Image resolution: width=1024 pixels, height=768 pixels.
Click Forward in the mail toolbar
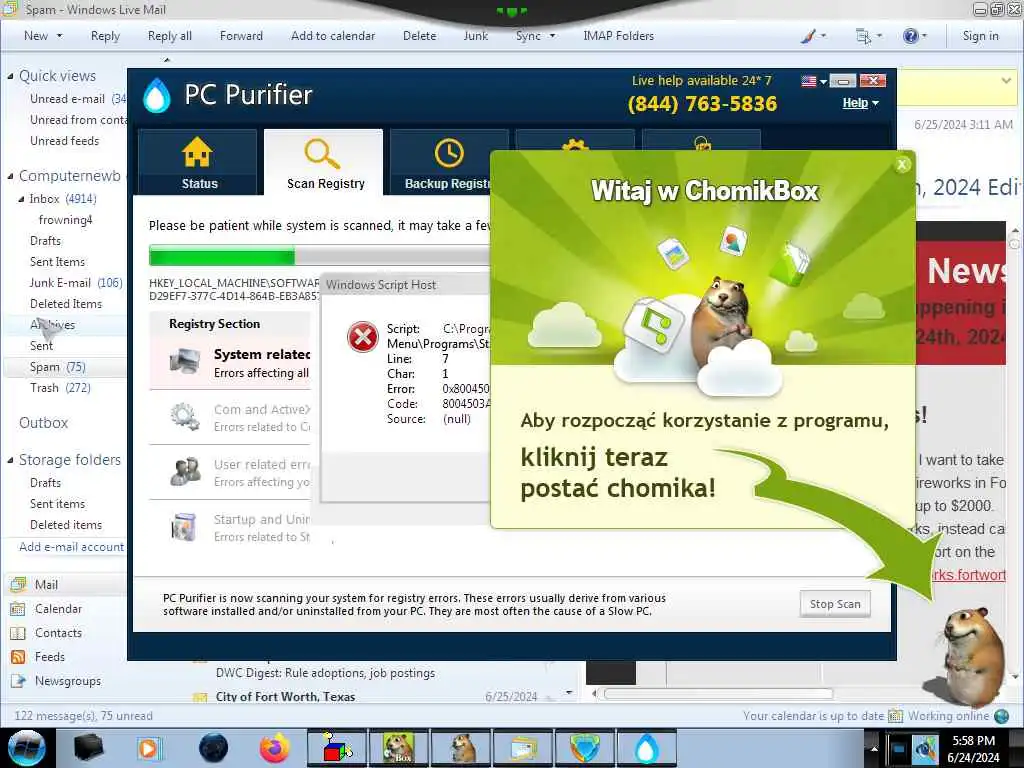click(x=241, y=36)
